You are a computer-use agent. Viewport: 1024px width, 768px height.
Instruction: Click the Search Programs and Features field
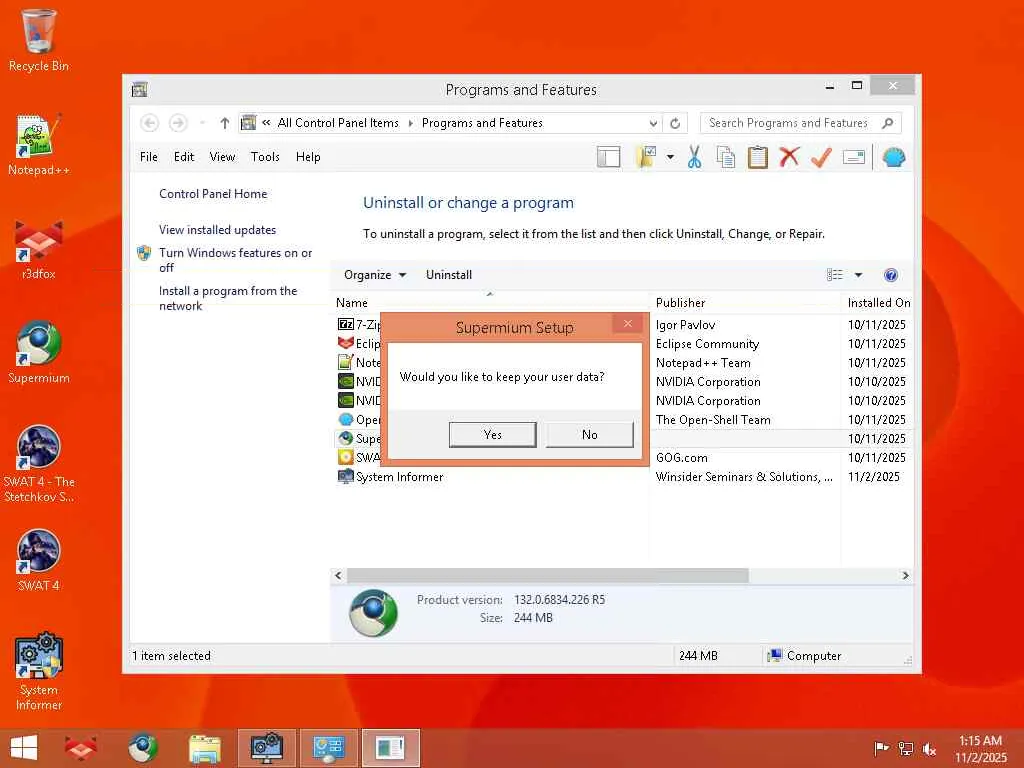point(788,123)
